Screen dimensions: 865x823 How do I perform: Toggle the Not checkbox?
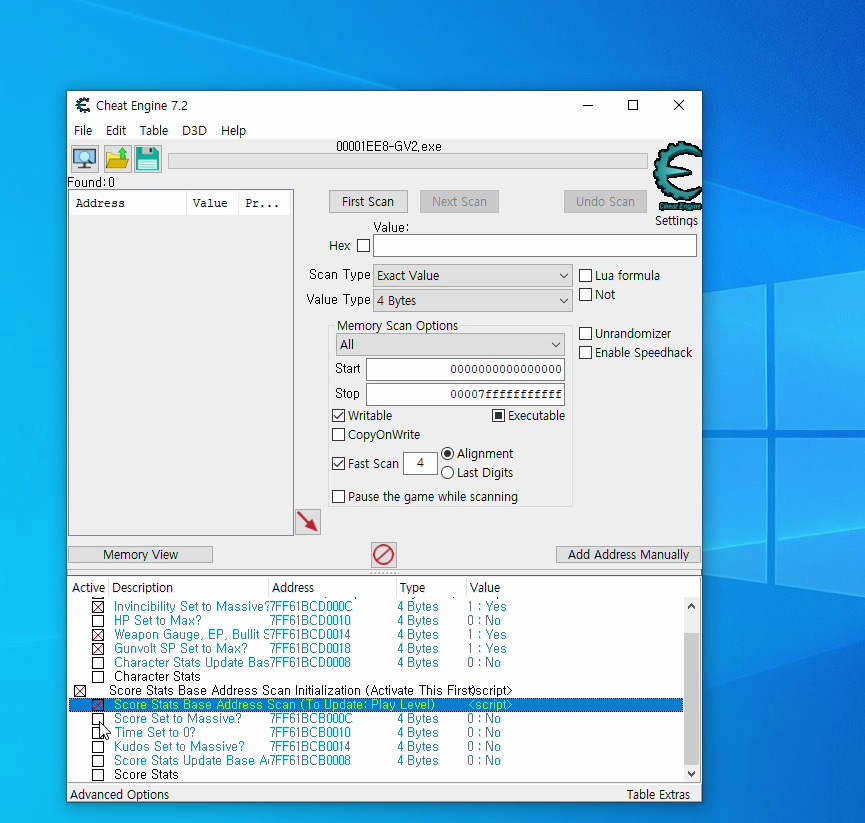tap(585, 295)
